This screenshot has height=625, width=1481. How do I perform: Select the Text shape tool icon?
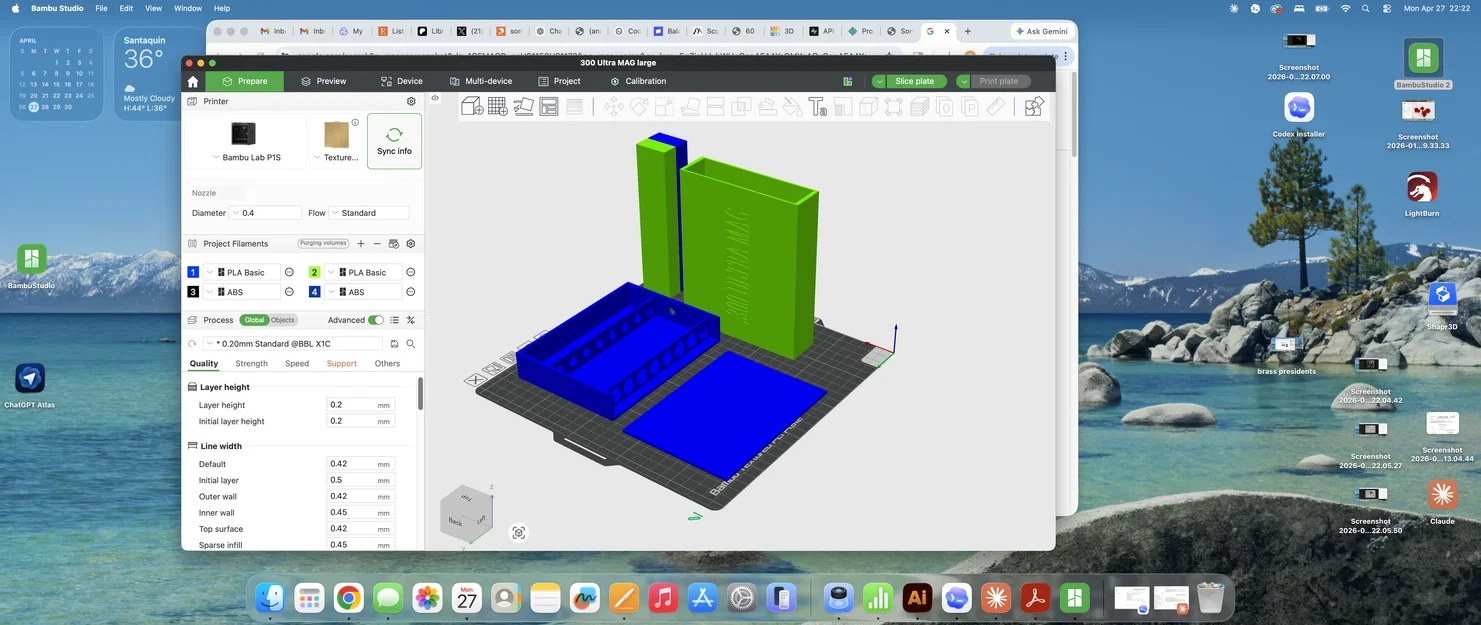point(817,106)
